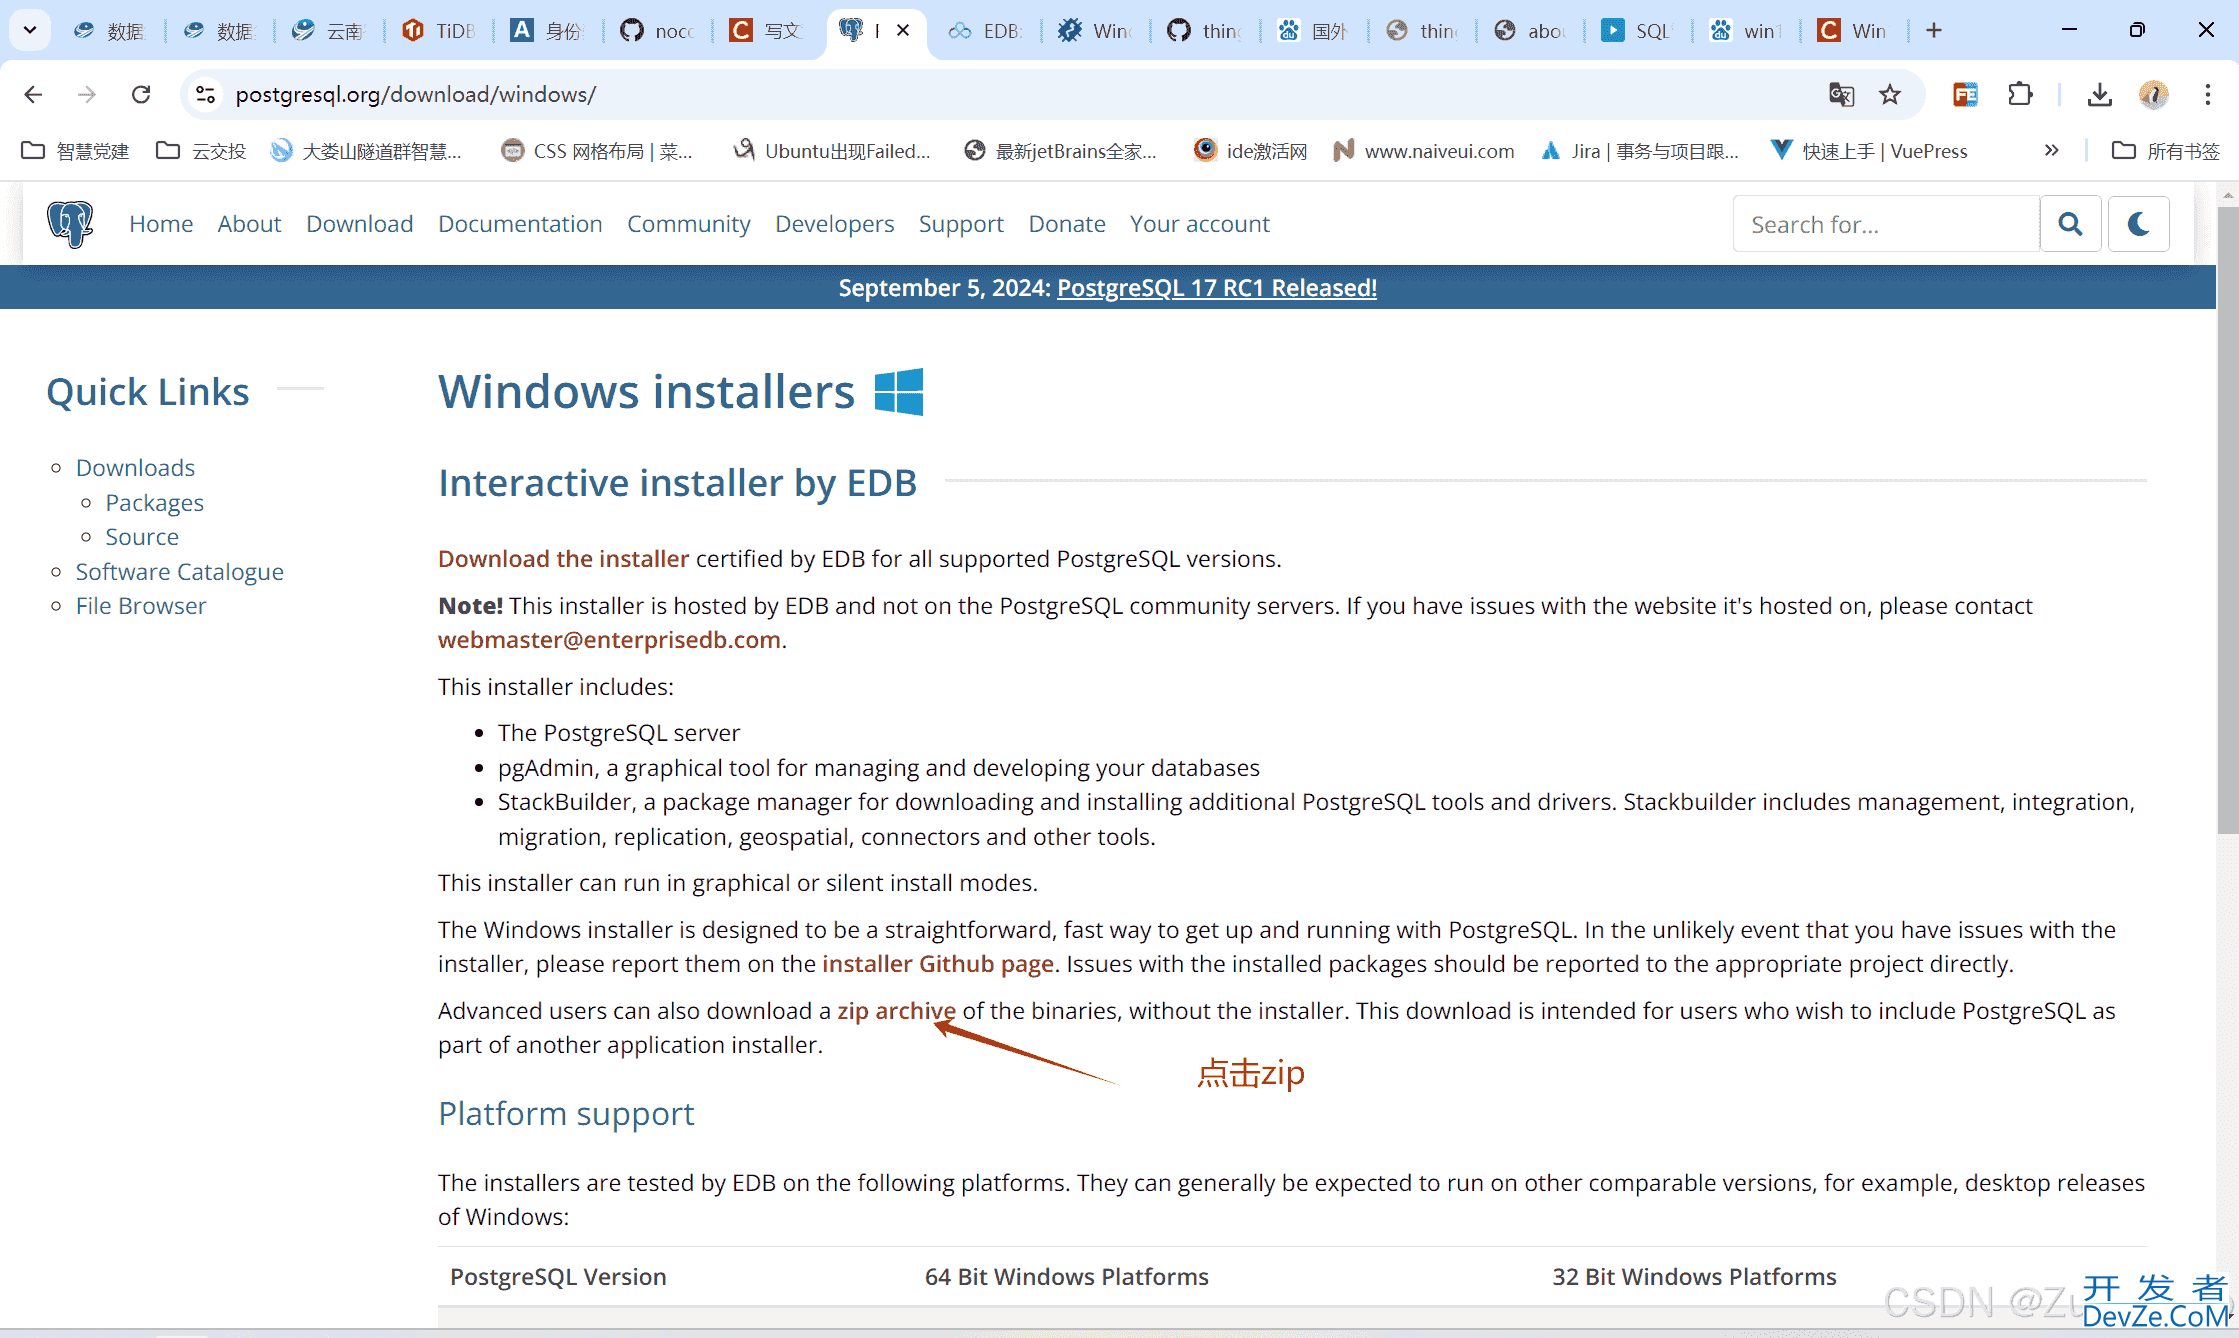Switch to TiDB tab
This screenshot has width=2239, height=1338.
439,30
